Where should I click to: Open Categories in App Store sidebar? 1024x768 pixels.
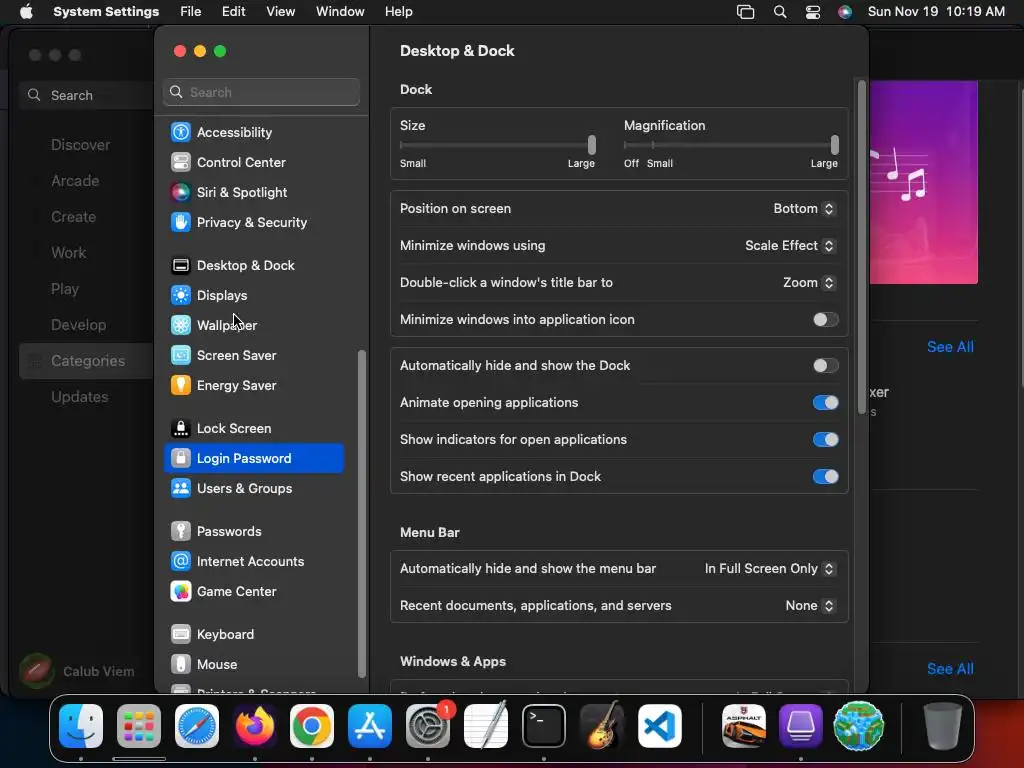[86, 361]
